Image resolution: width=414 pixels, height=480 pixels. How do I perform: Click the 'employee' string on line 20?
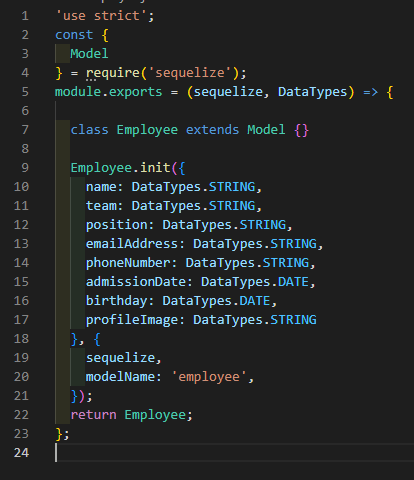point(209,377)
